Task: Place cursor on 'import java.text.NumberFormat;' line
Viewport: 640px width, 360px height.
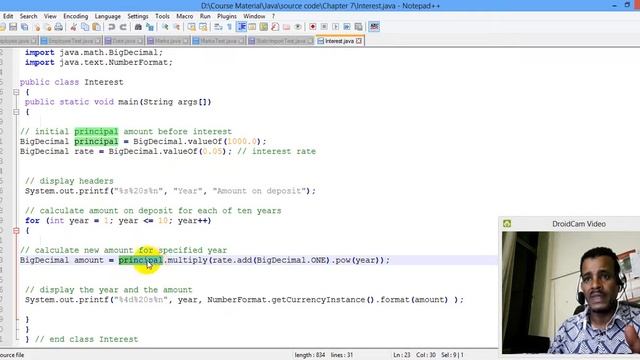Action: point(99,62)
